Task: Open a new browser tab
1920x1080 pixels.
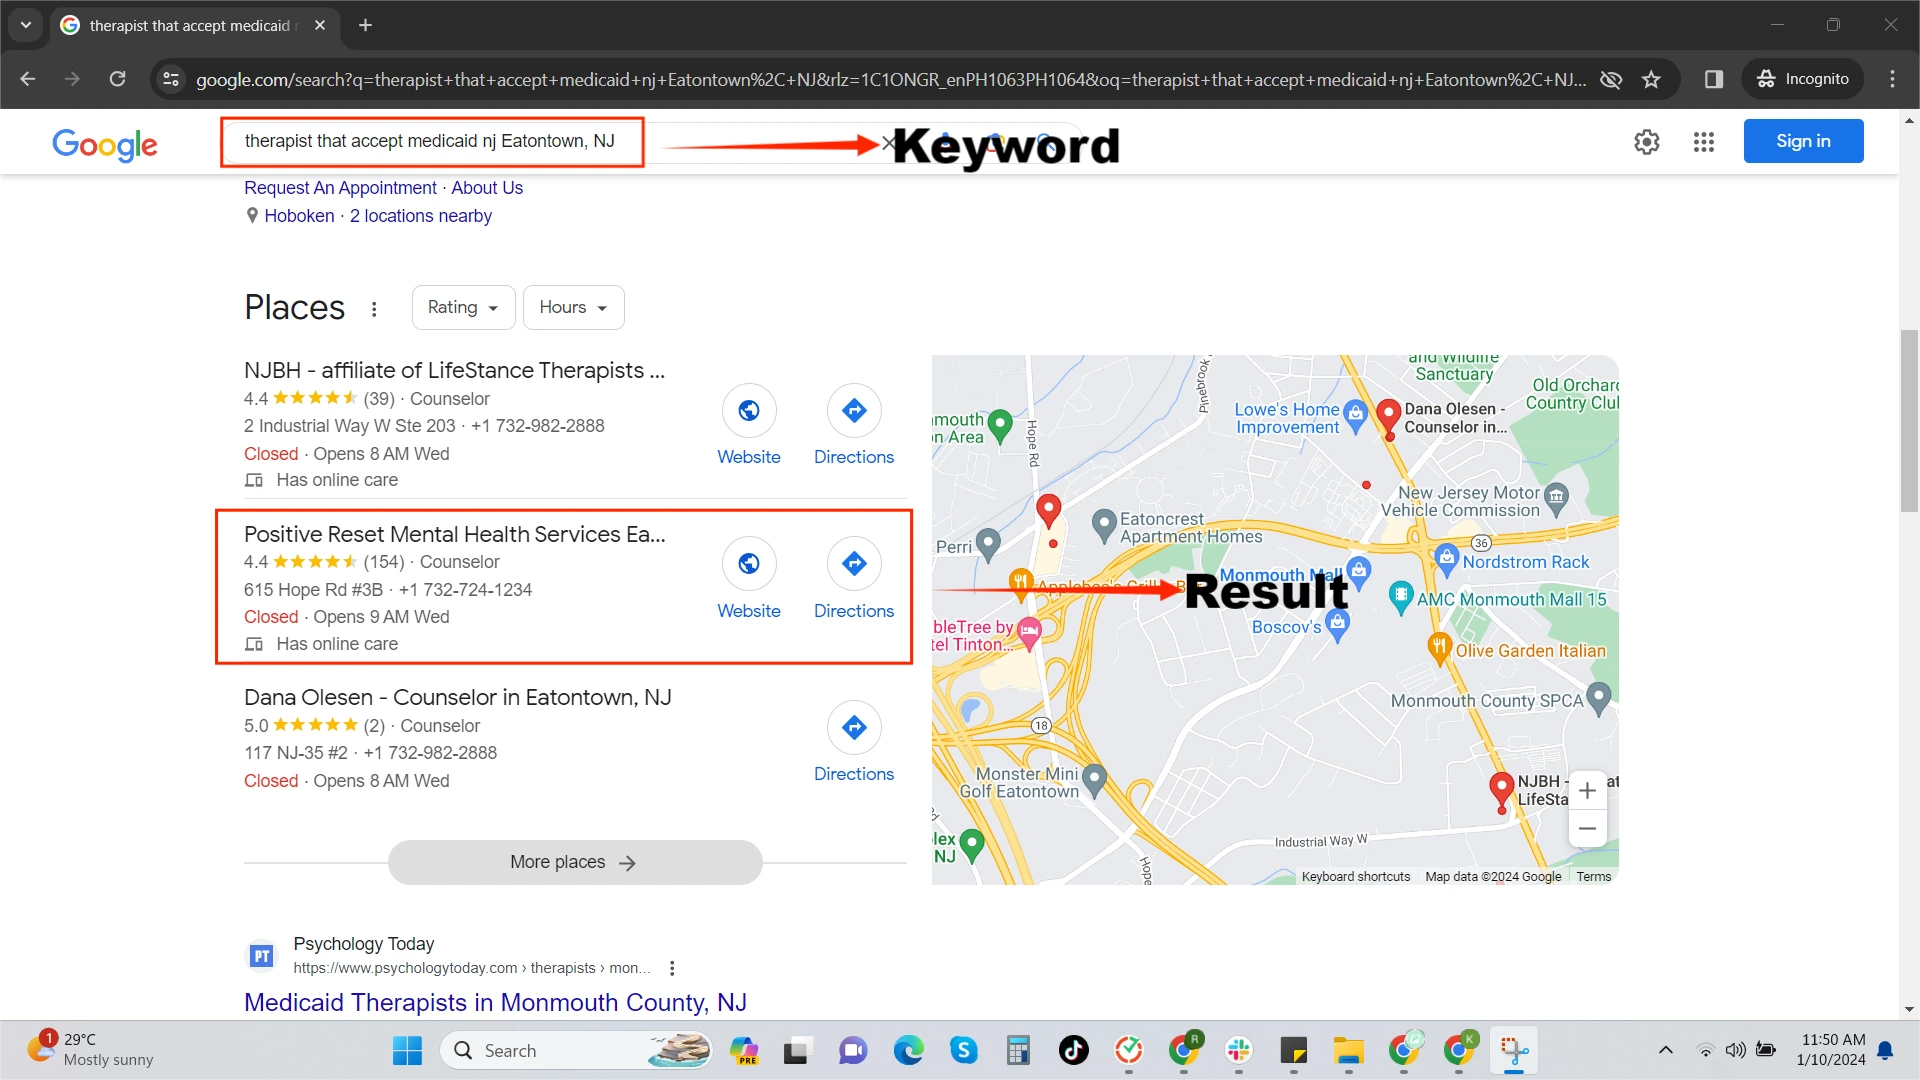Action: 366,25
